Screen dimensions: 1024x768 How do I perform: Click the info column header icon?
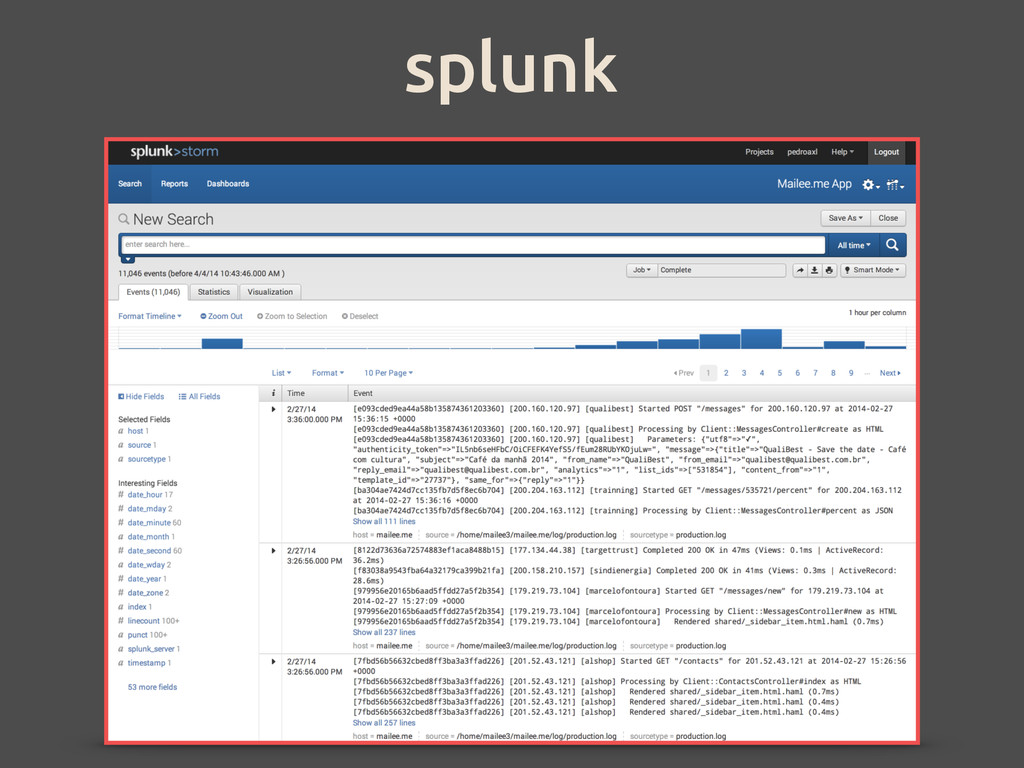(273, 393)
